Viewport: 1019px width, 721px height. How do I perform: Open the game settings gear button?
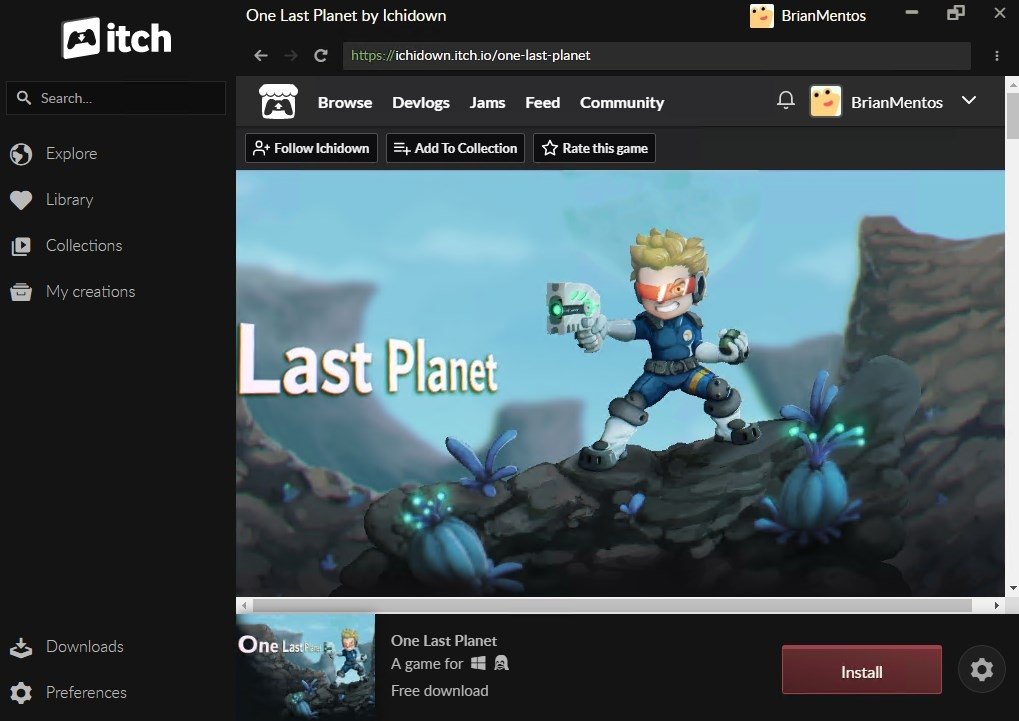(981, 669)
